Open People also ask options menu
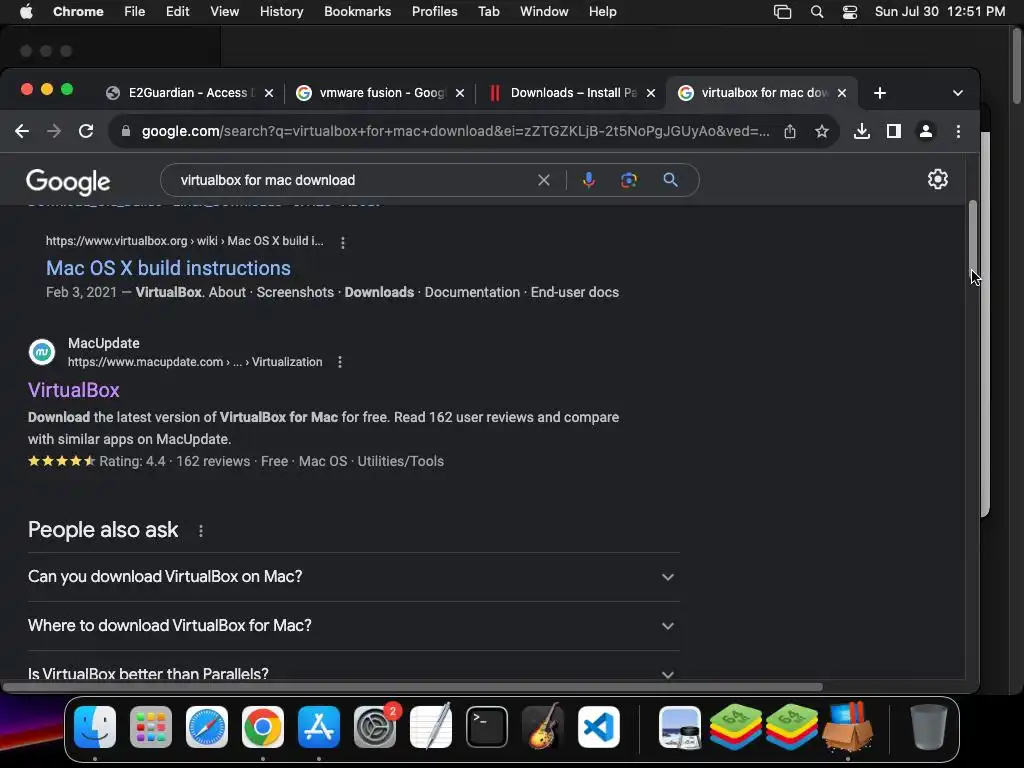 coord(200,531)
